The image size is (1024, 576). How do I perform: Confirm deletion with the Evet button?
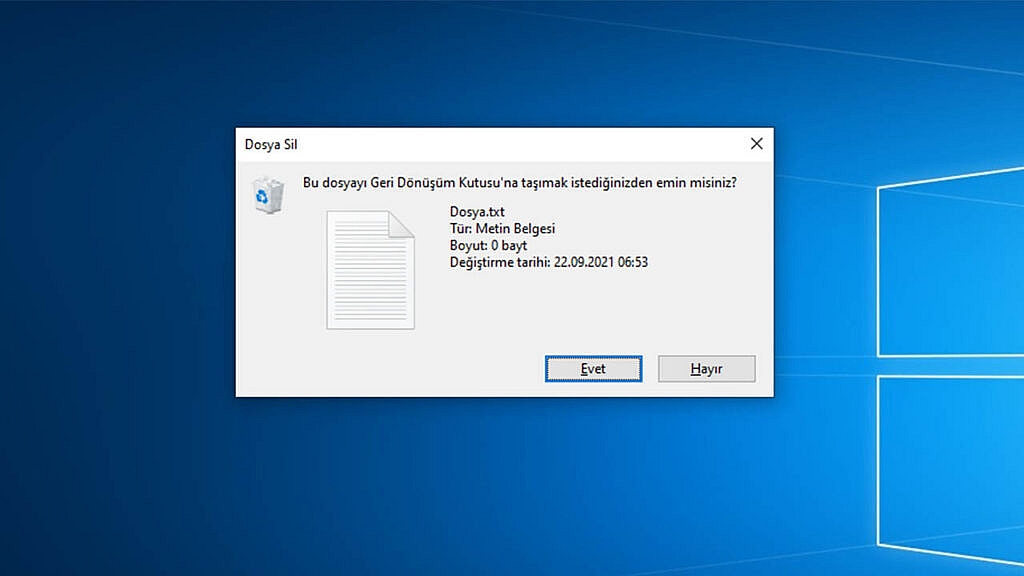593,369
